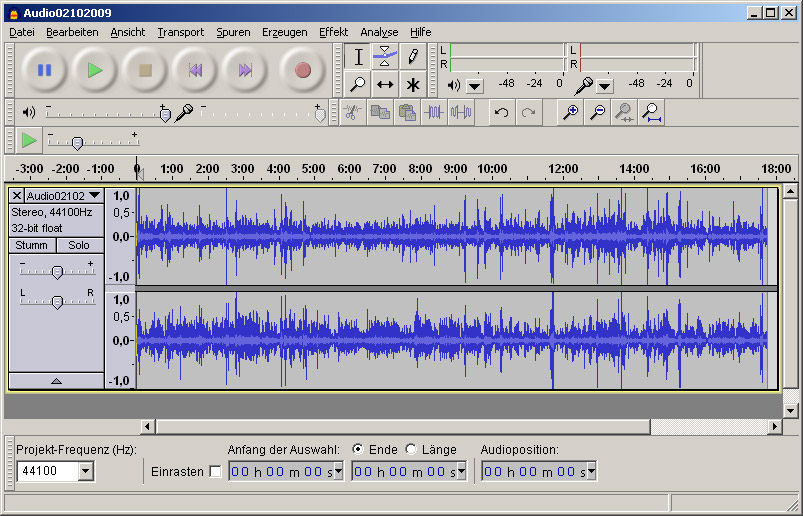Image resolution: width=803 pixels, height=516 pixels.
Task: Start recording with the red Record button
Action: pos(303,70)
